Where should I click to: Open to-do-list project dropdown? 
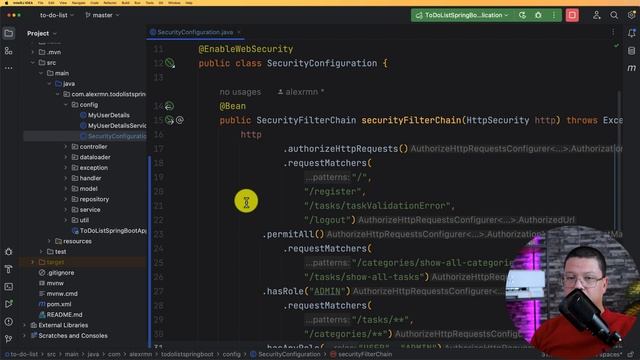pyautogui.click(x=57, y=15)
